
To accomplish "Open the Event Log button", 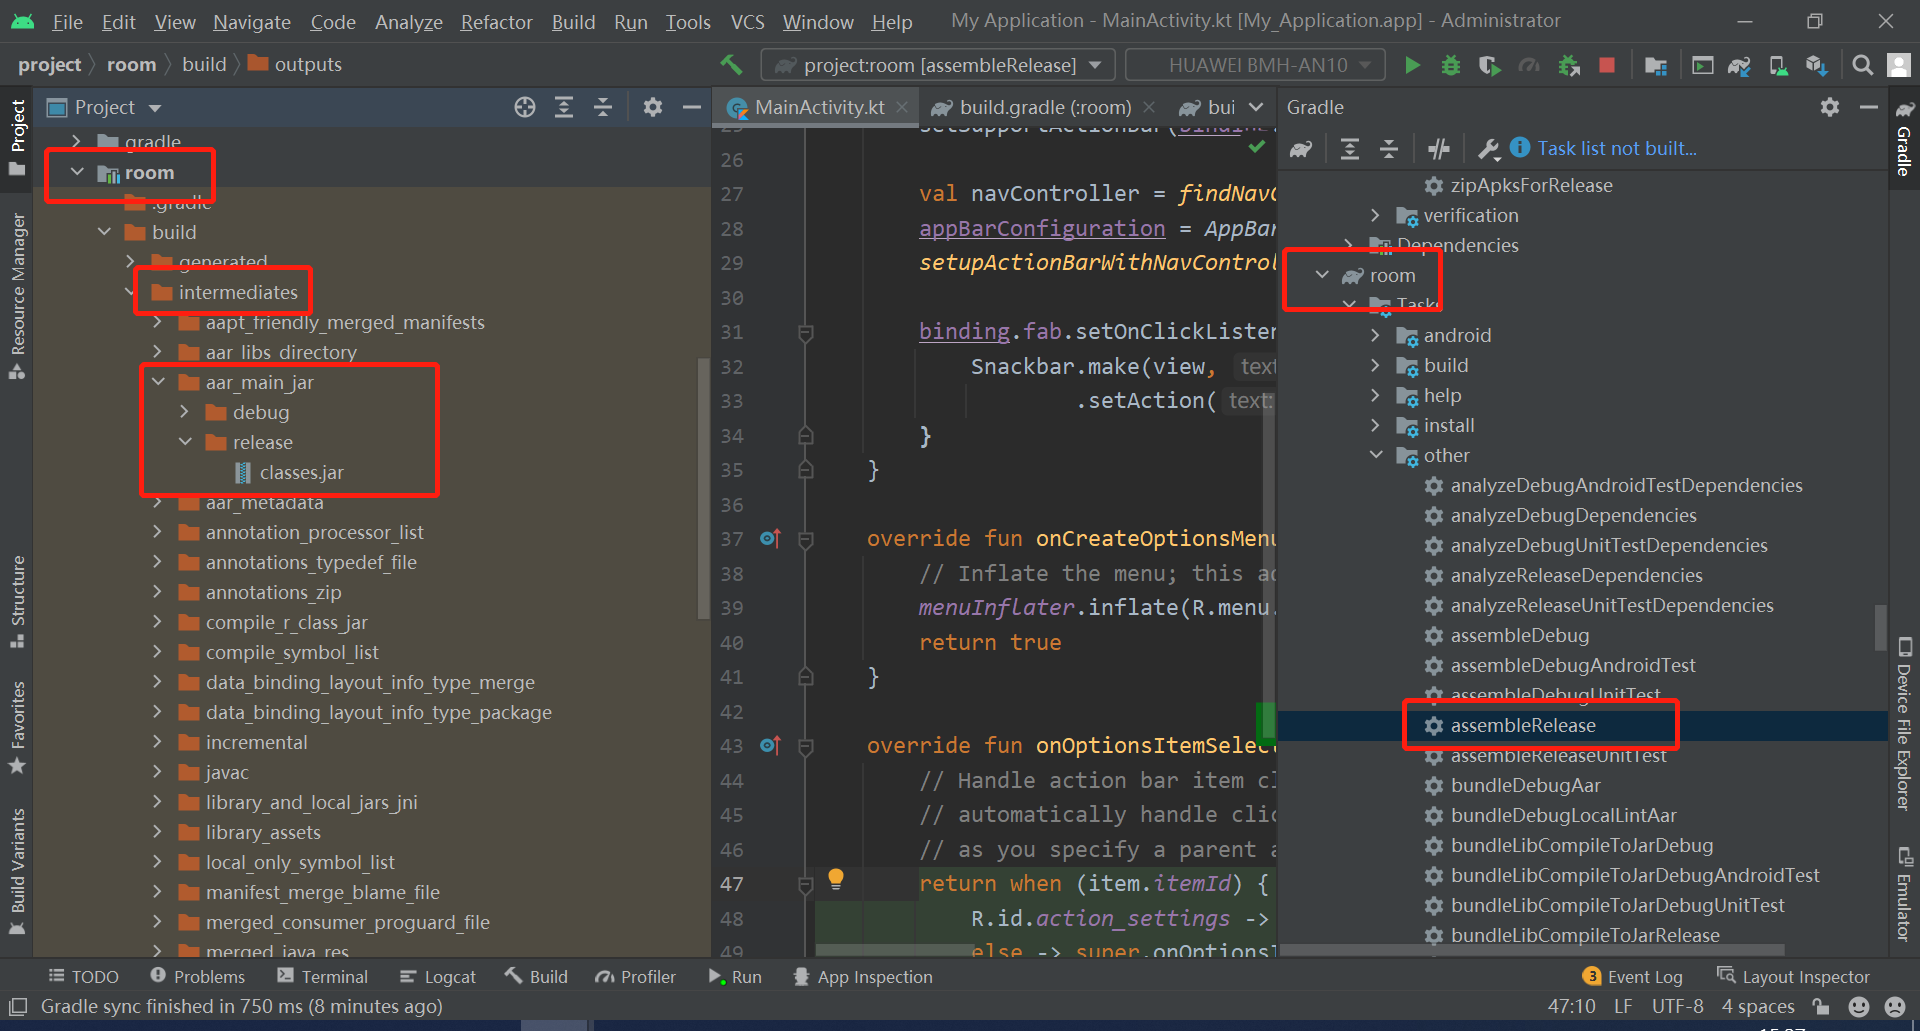I will click(x=1634, y=977).
